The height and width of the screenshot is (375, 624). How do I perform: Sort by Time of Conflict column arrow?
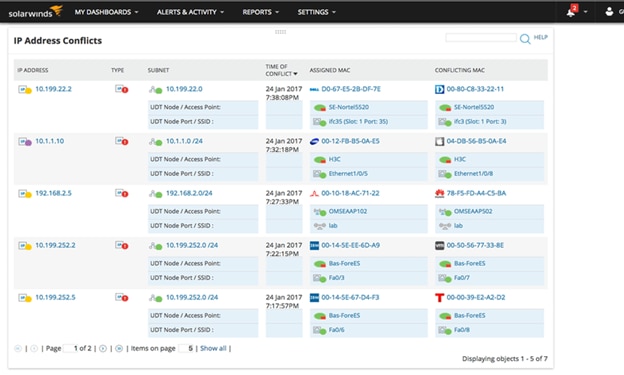(295, 74)
